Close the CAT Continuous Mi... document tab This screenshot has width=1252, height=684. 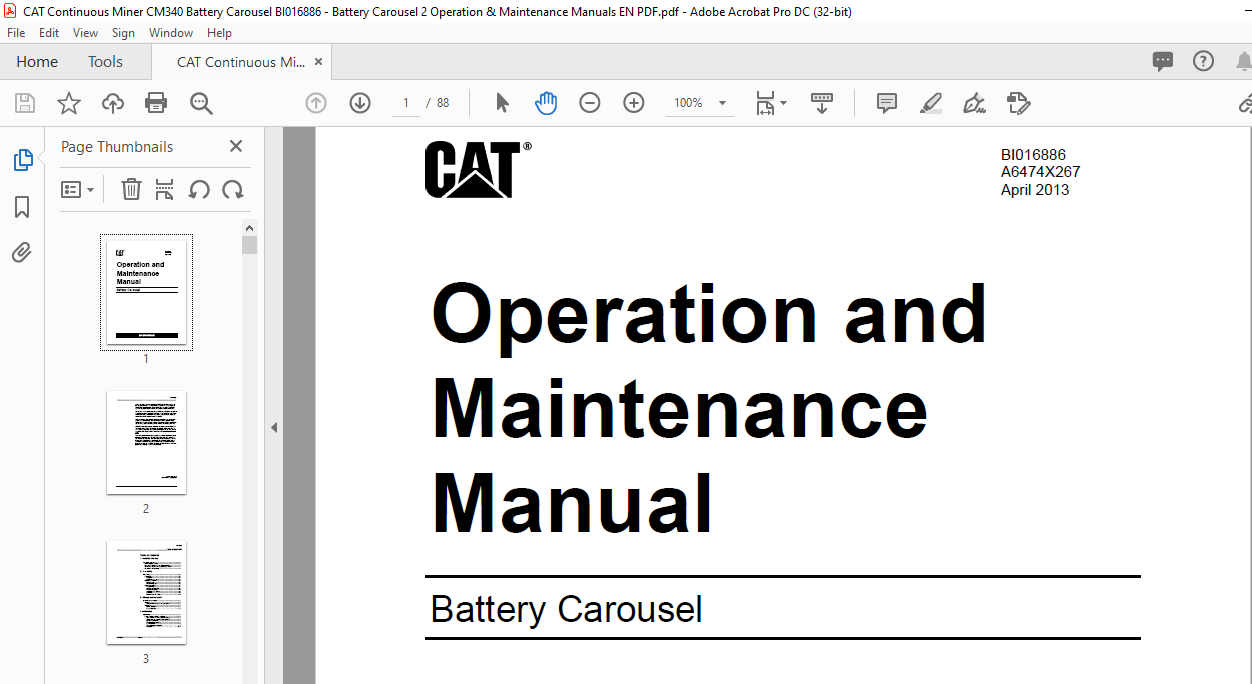click(x=319, y=62)
